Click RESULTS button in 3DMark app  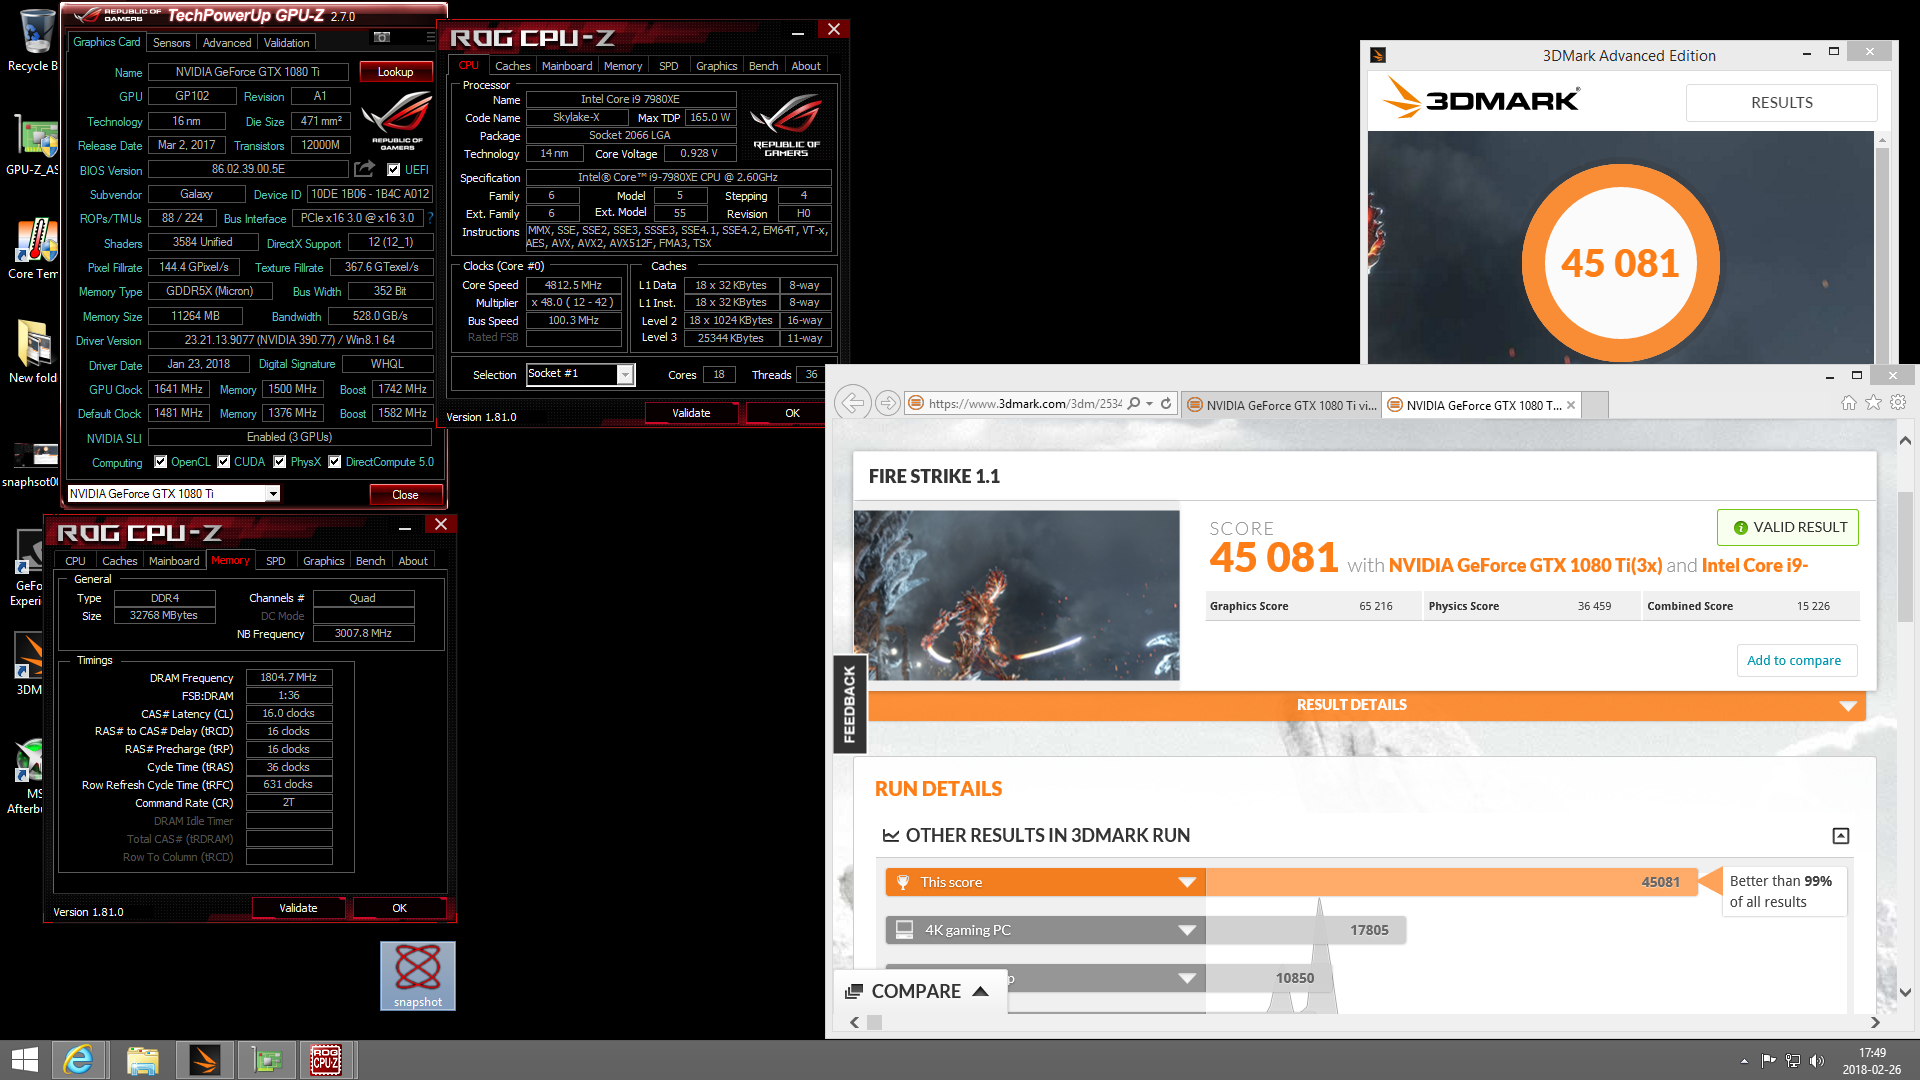click(1781, 103)
